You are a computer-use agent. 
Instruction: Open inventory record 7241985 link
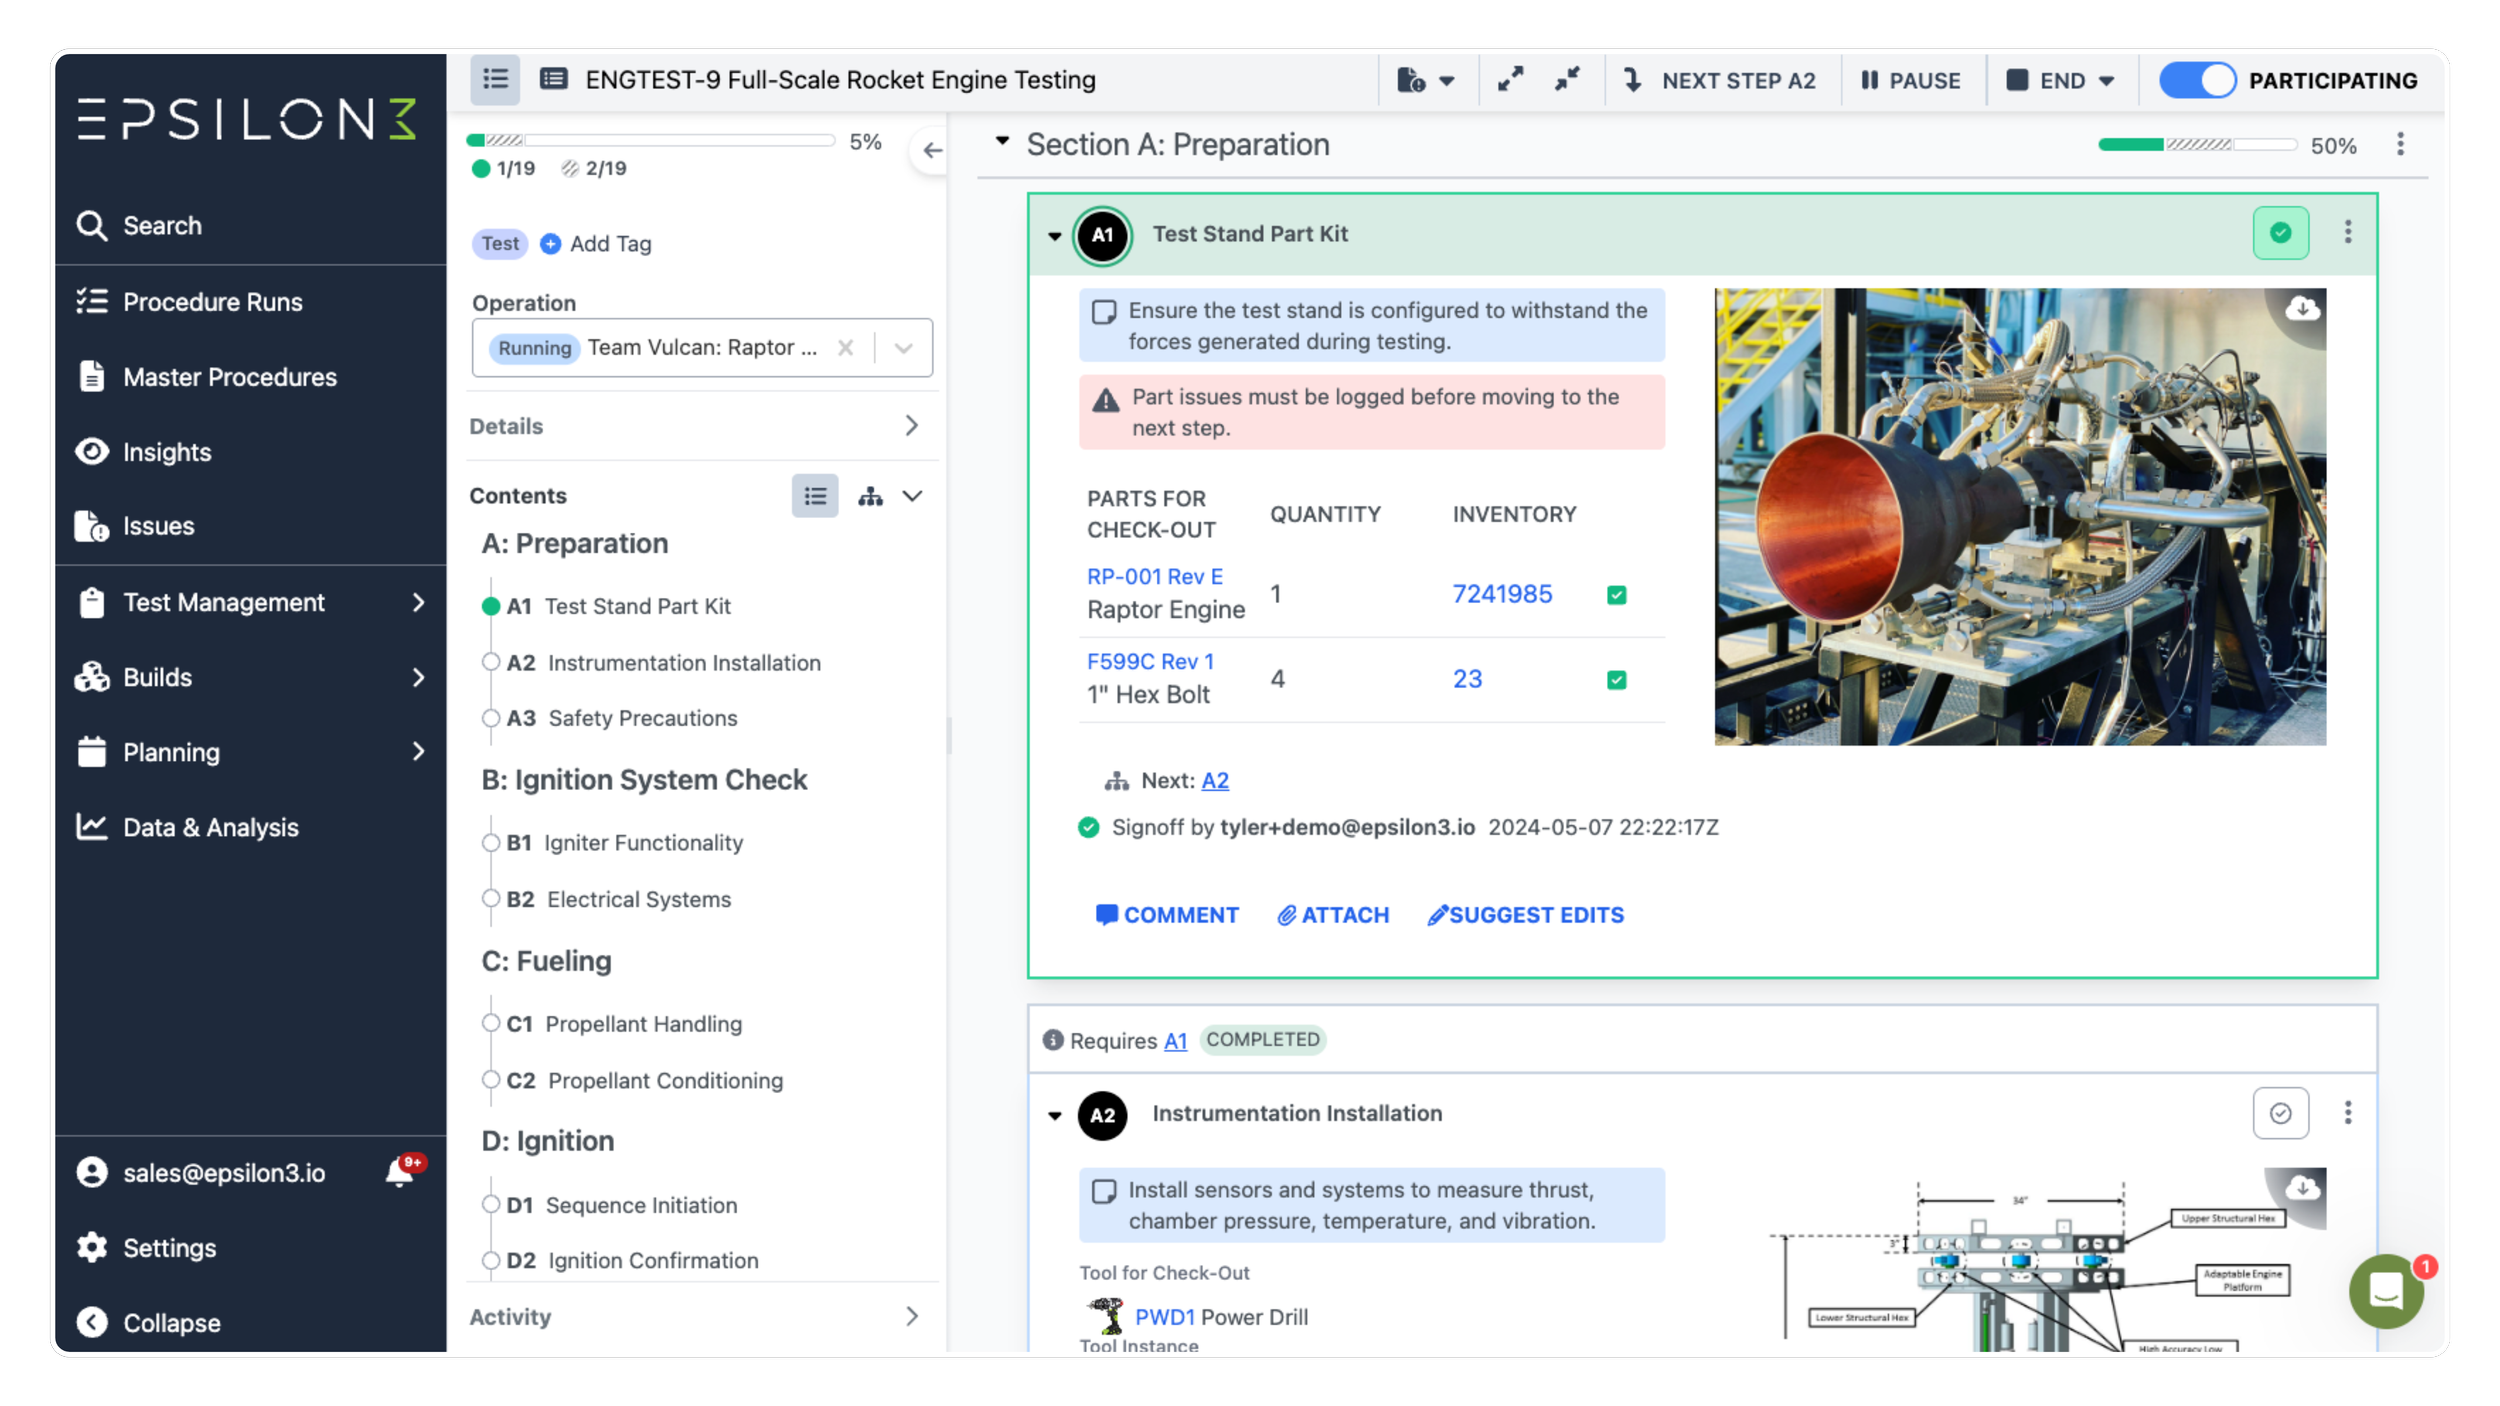pos(1503,594)
